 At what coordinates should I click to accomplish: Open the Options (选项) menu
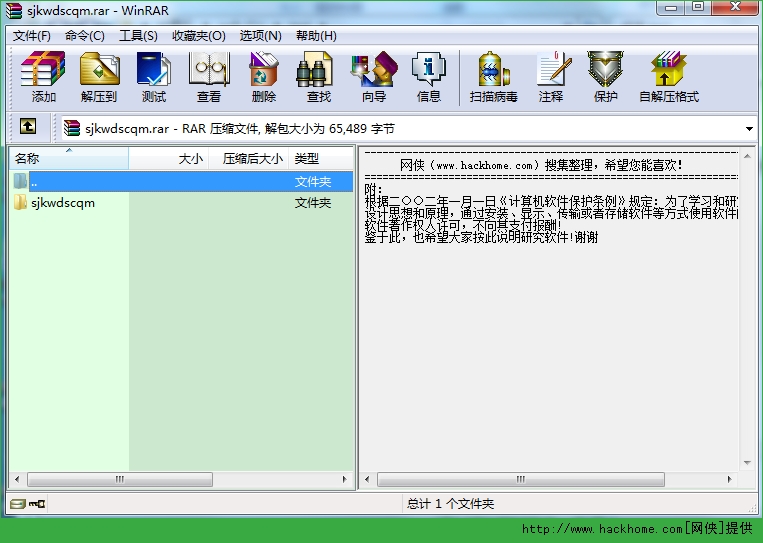click(x=260, y=36)
